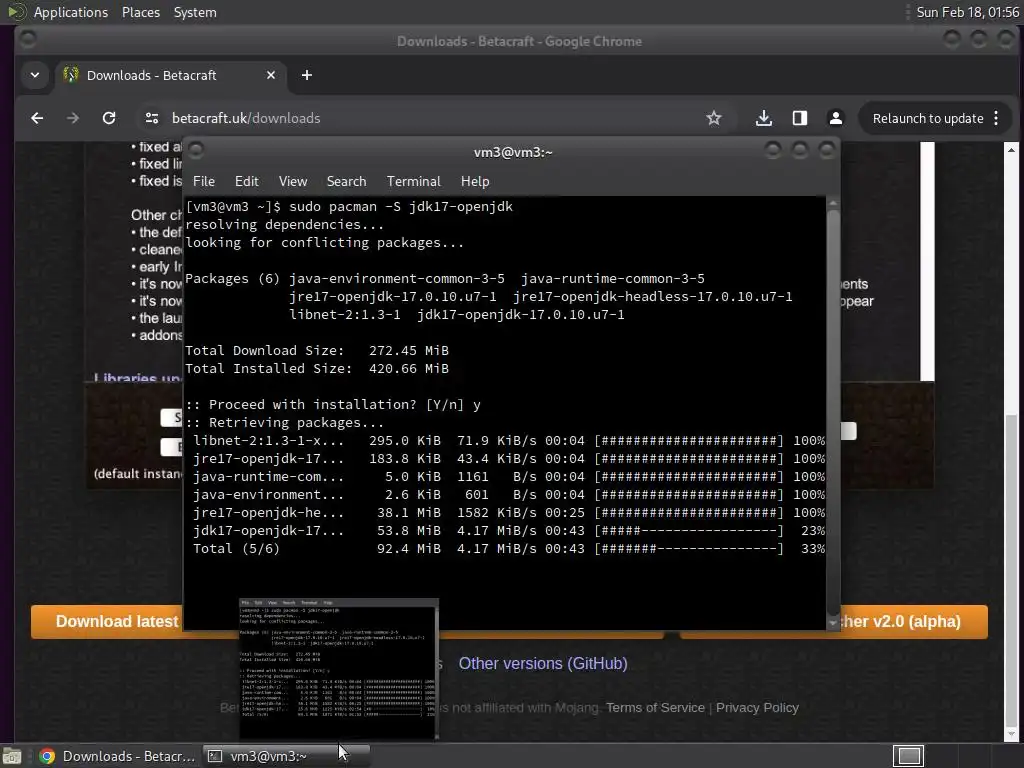Click the chat-bubble applet icon before Applications

point(16,12)
